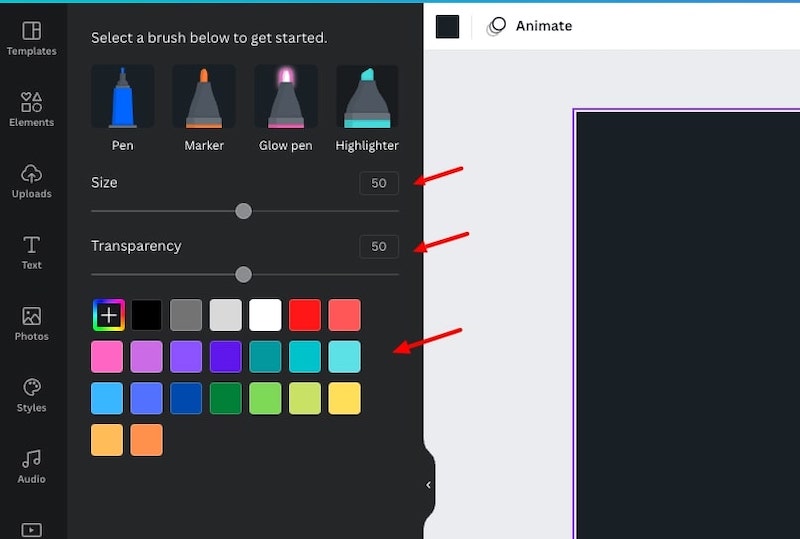The height and width of the screenshot is (539, 800).
Task: Pick the coral red color swatch
Action: click(x=344, y=315)
